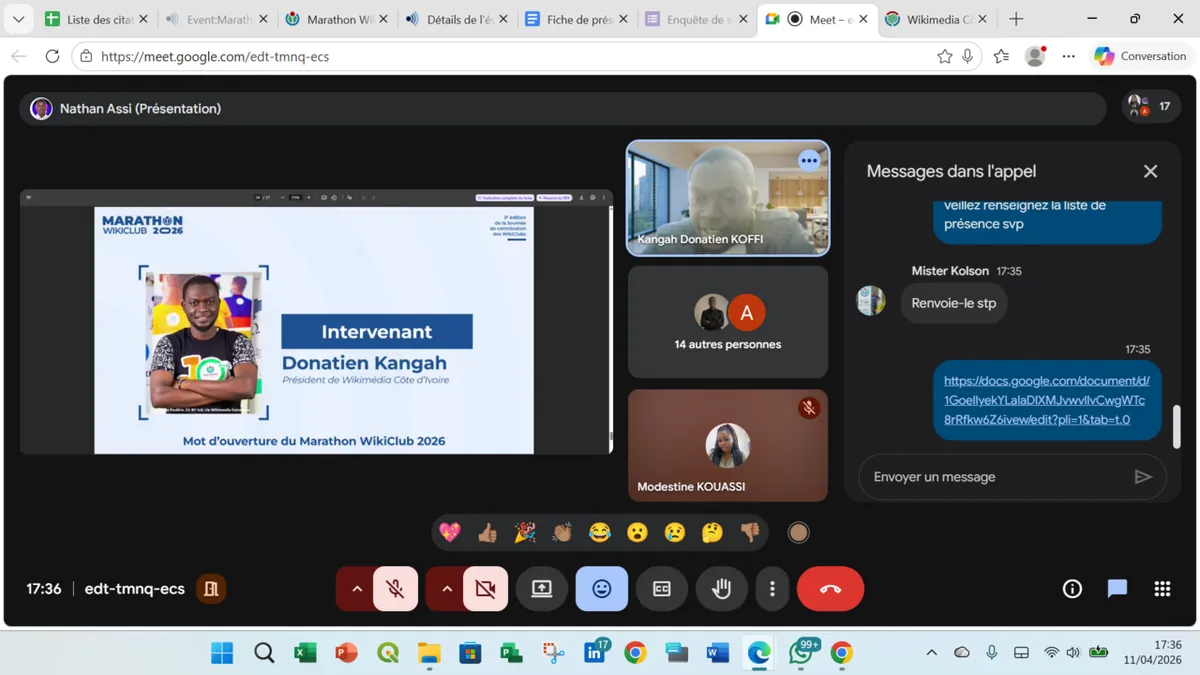Click the send message arrow icon

(x=1143, y=477)
